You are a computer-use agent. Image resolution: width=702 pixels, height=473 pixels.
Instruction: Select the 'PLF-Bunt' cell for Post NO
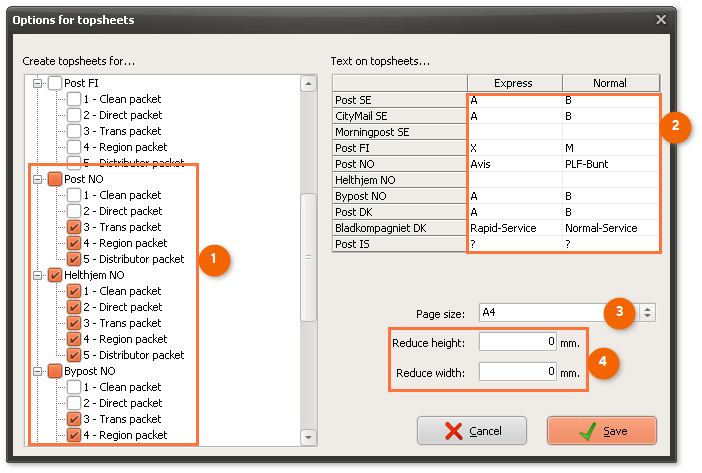(611, 164)
